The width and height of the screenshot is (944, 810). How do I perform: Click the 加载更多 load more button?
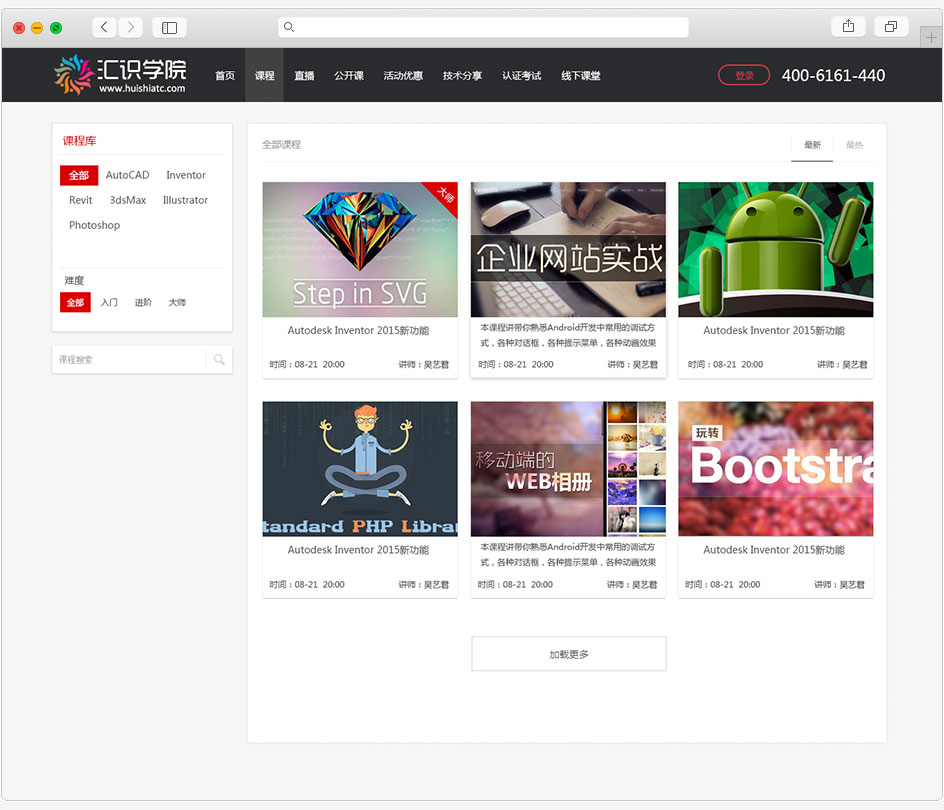click(568, 654)
